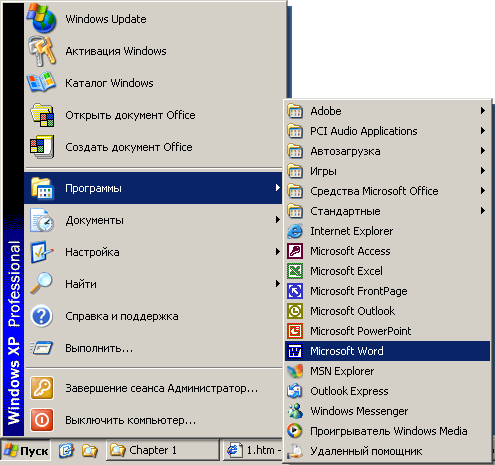Open the Выполнить... menu entry
The height and width of the screenshot is (465, 495).
(x=153, y=348)
